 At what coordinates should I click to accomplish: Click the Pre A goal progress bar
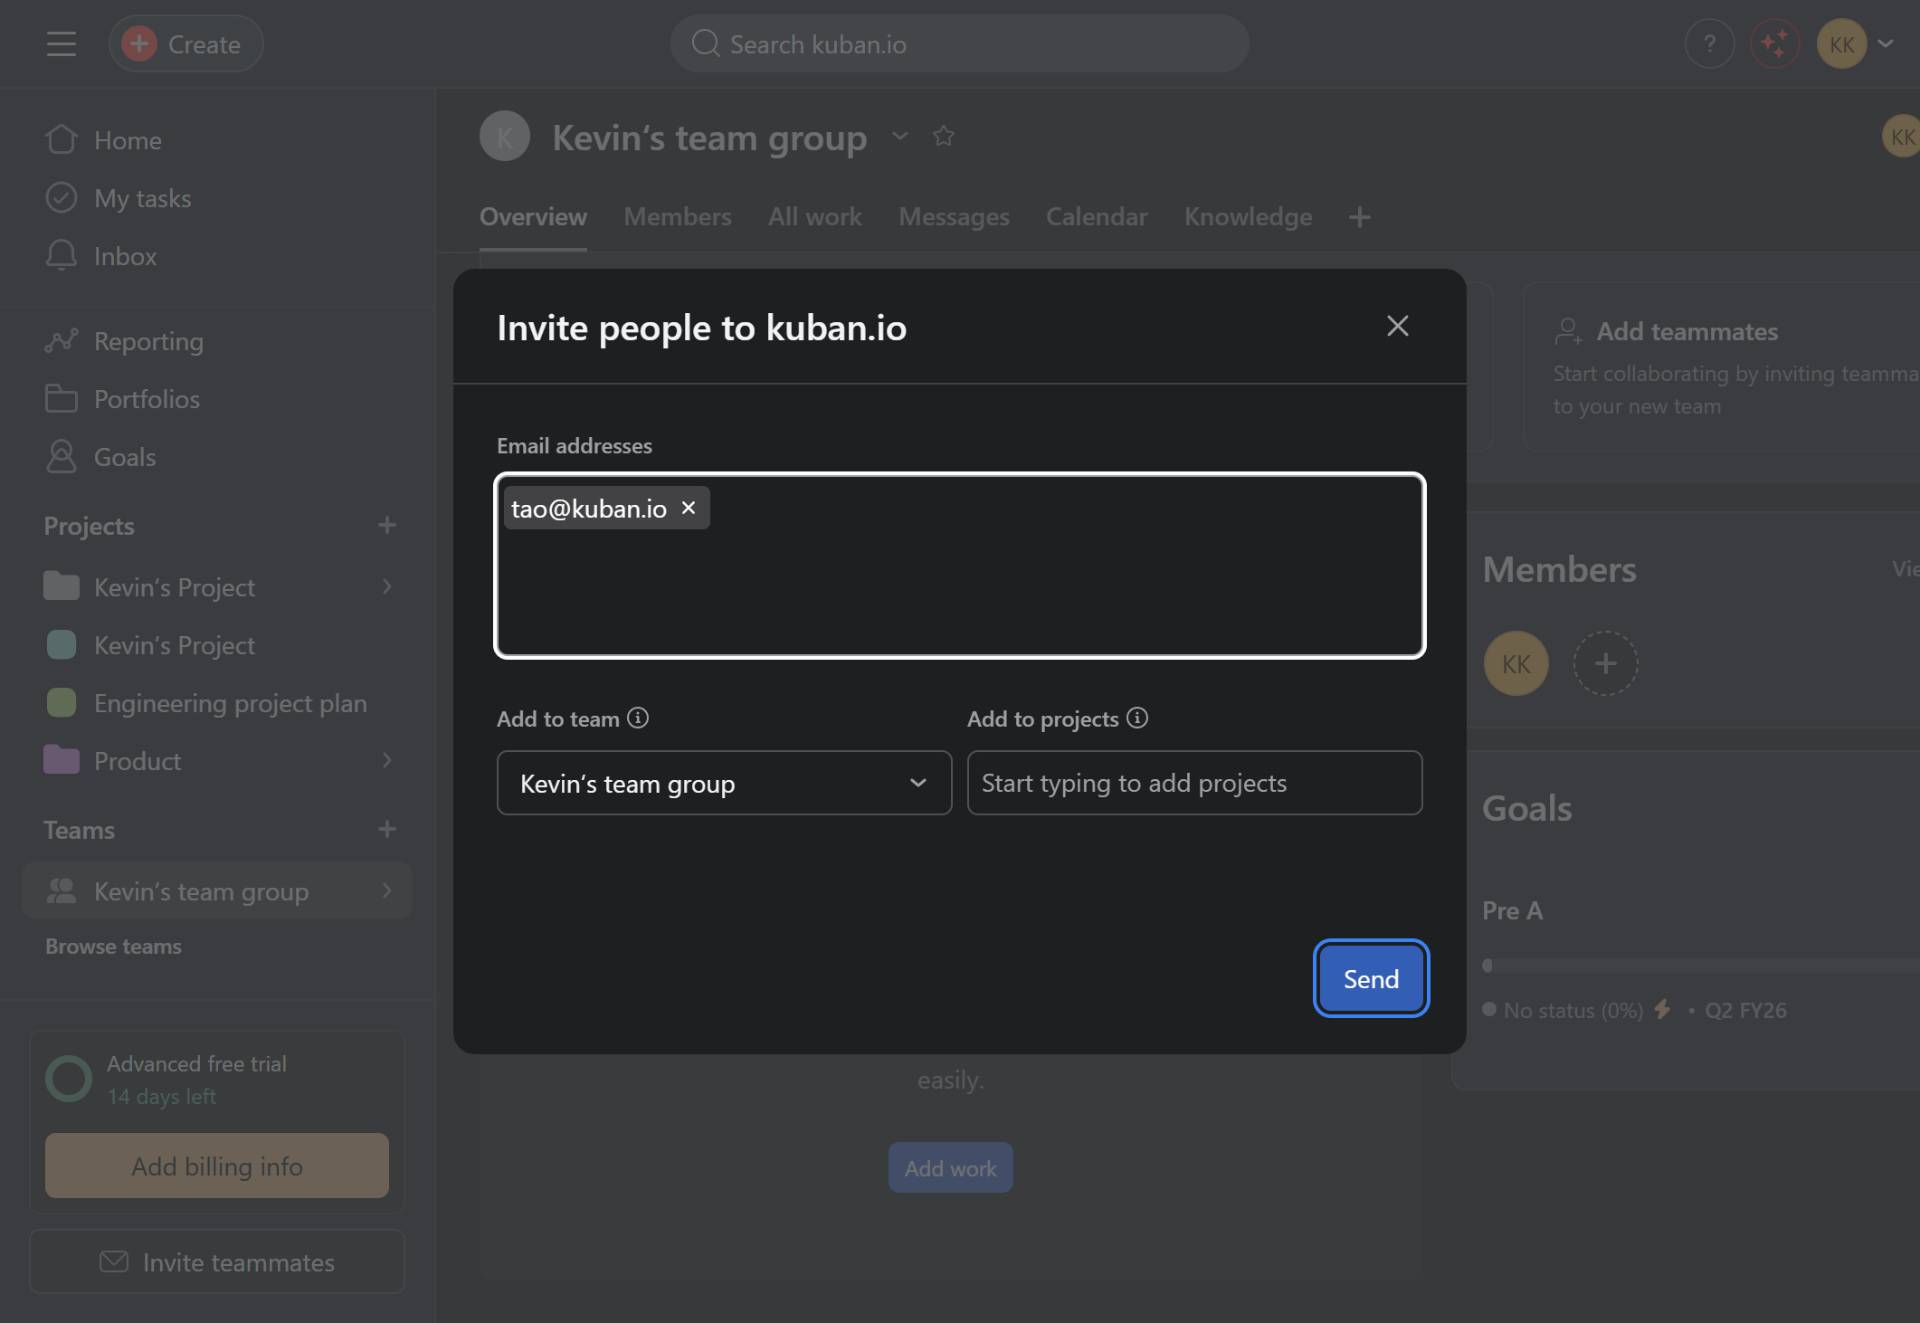coord(1700,965)
